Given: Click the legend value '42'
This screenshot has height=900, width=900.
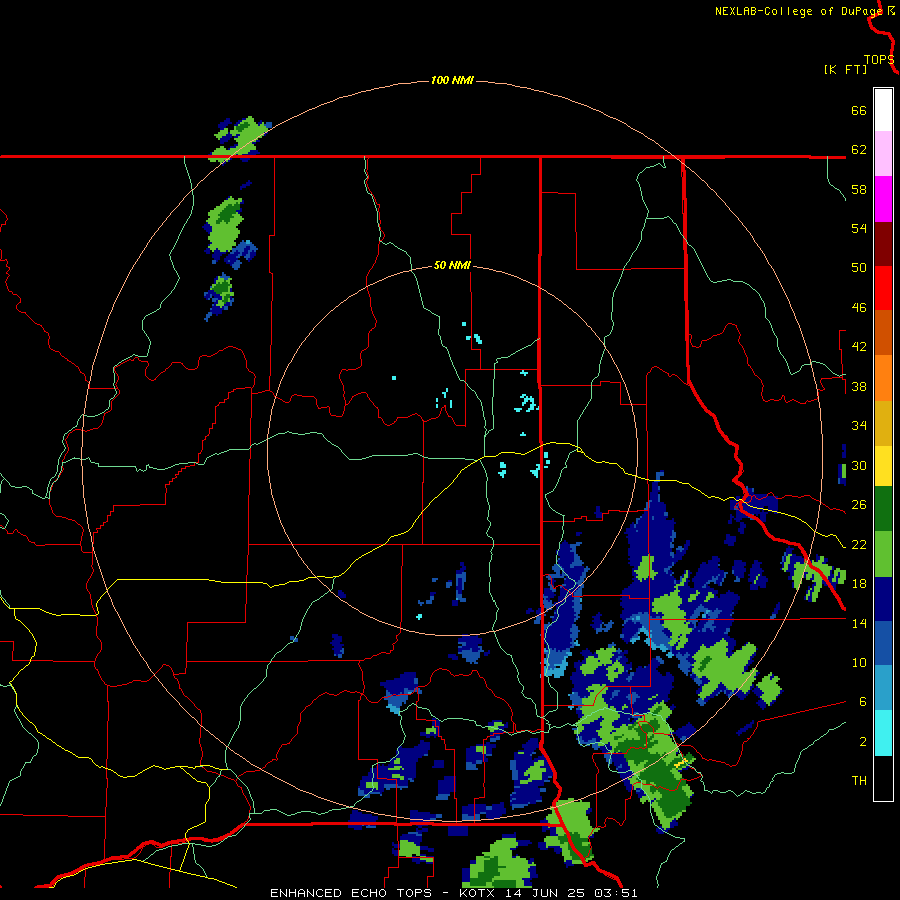Looking at the screenshot, I should click(859, 347).
